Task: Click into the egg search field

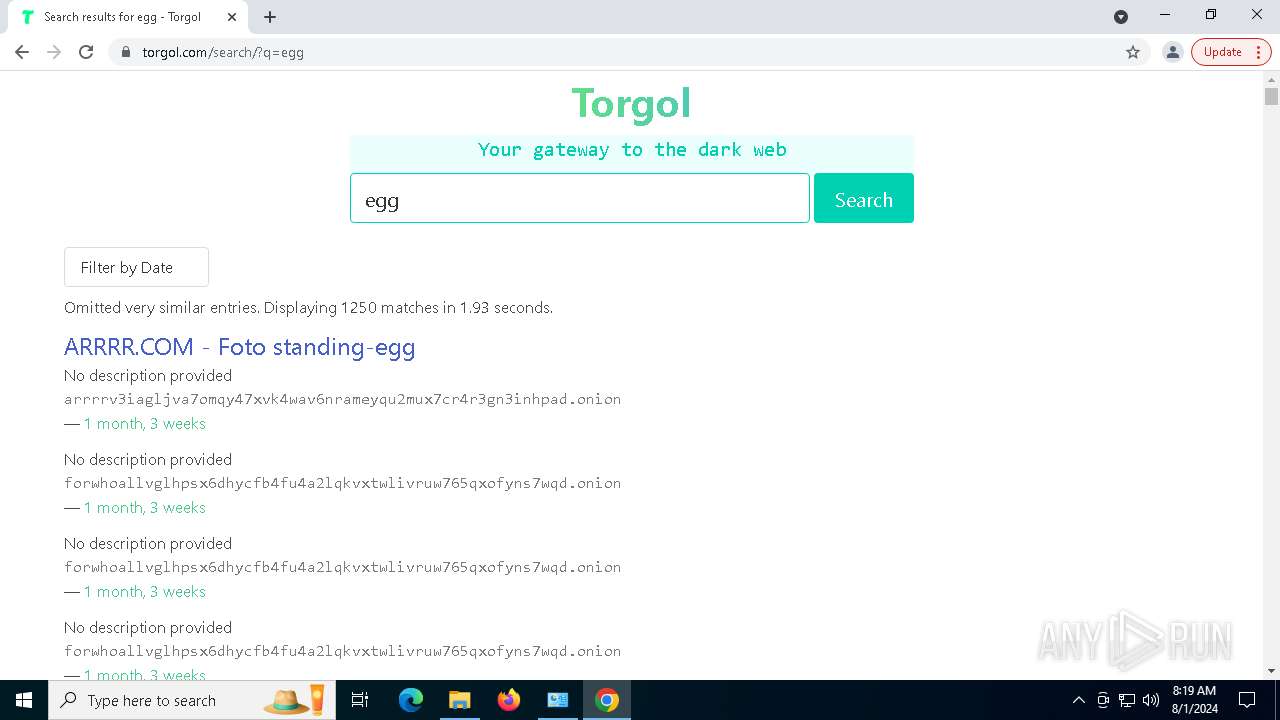Action: click(580, 198)
